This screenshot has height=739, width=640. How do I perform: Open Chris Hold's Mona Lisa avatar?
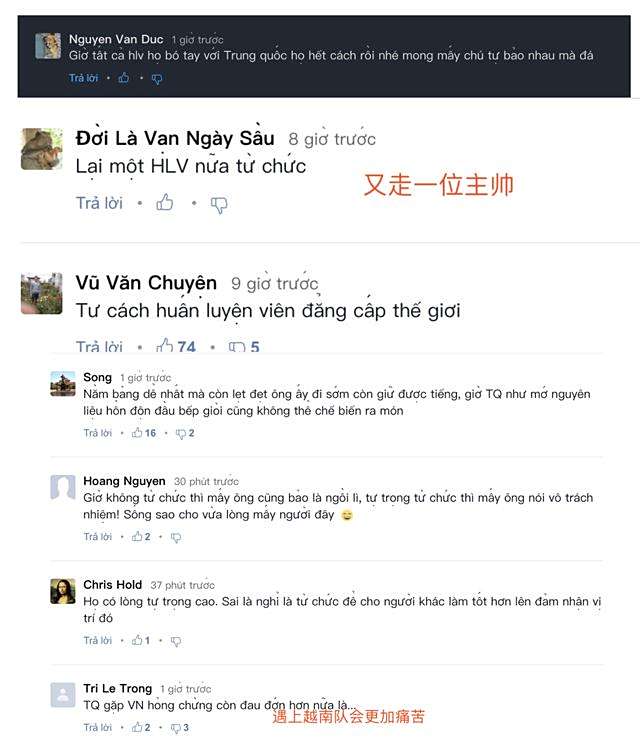pyautogui.click(x=63, y=591)
